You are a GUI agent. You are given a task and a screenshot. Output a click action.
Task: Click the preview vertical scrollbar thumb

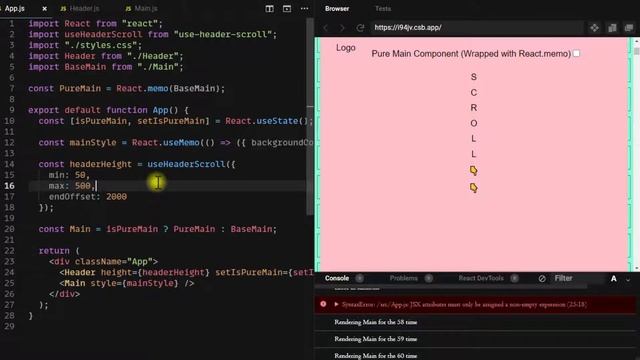point(637,51)
